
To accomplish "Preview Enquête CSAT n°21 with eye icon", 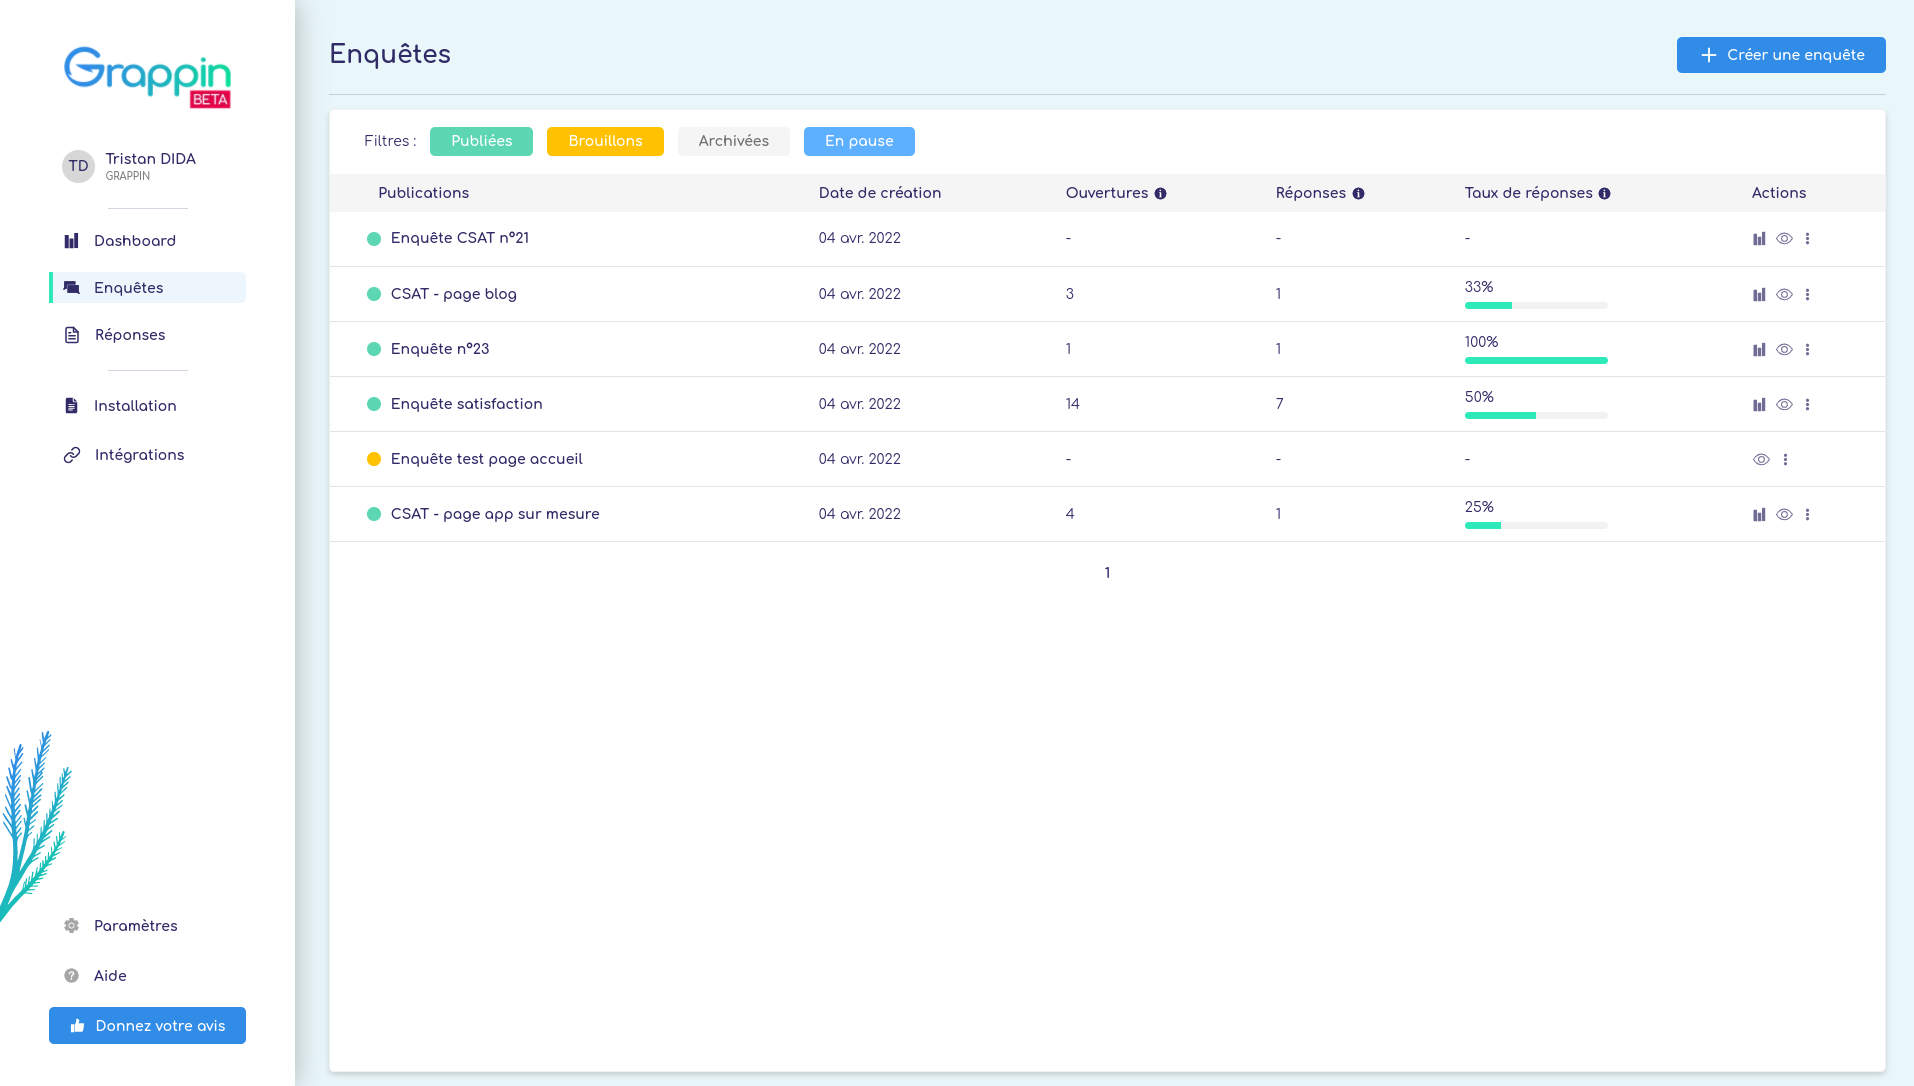I will click(1784, 239).
